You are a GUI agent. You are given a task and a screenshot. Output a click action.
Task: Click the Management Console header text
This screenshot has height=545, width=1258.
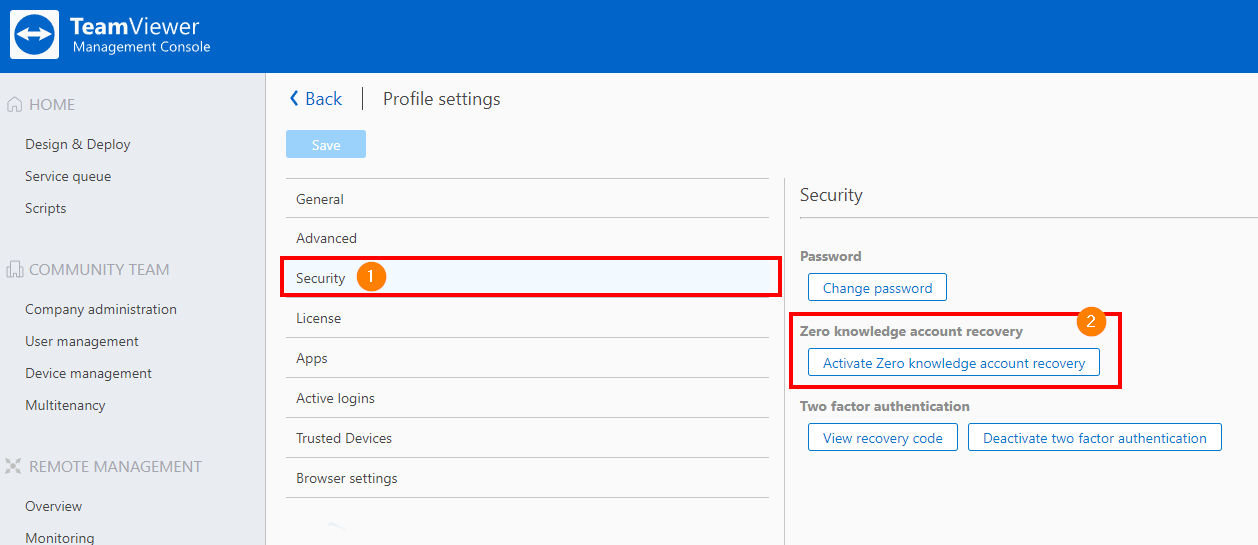pyautogui.click(x=142, y=47)
